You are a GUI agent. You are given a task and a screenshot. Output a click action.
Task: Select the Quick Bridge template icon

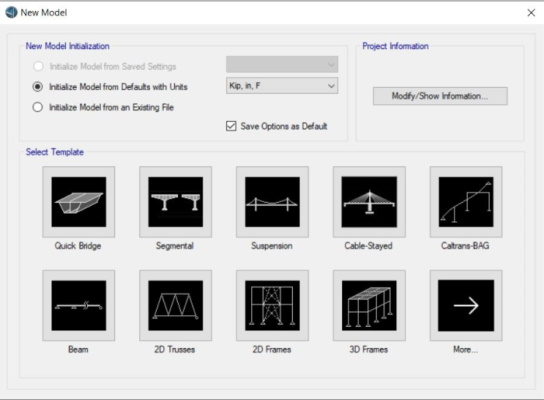point(79,202)
